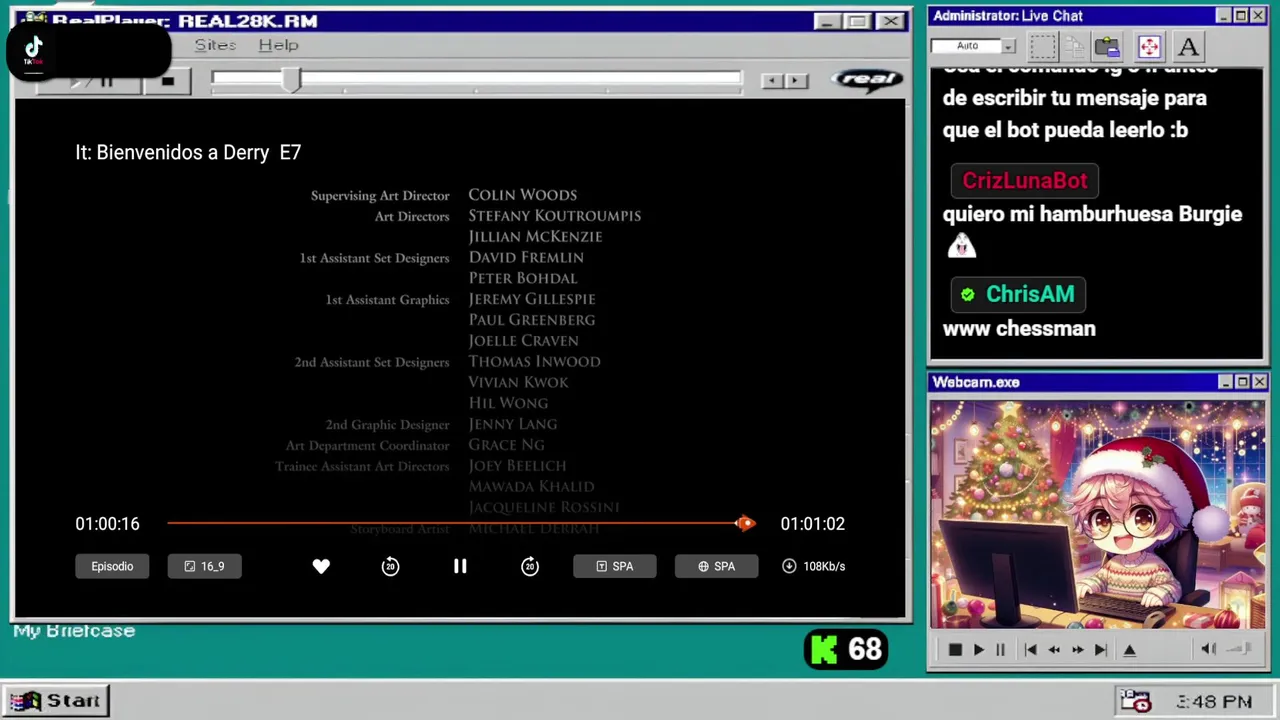
Task: Click the green K 68 counter badge
Action: click(x=846, y=650)
